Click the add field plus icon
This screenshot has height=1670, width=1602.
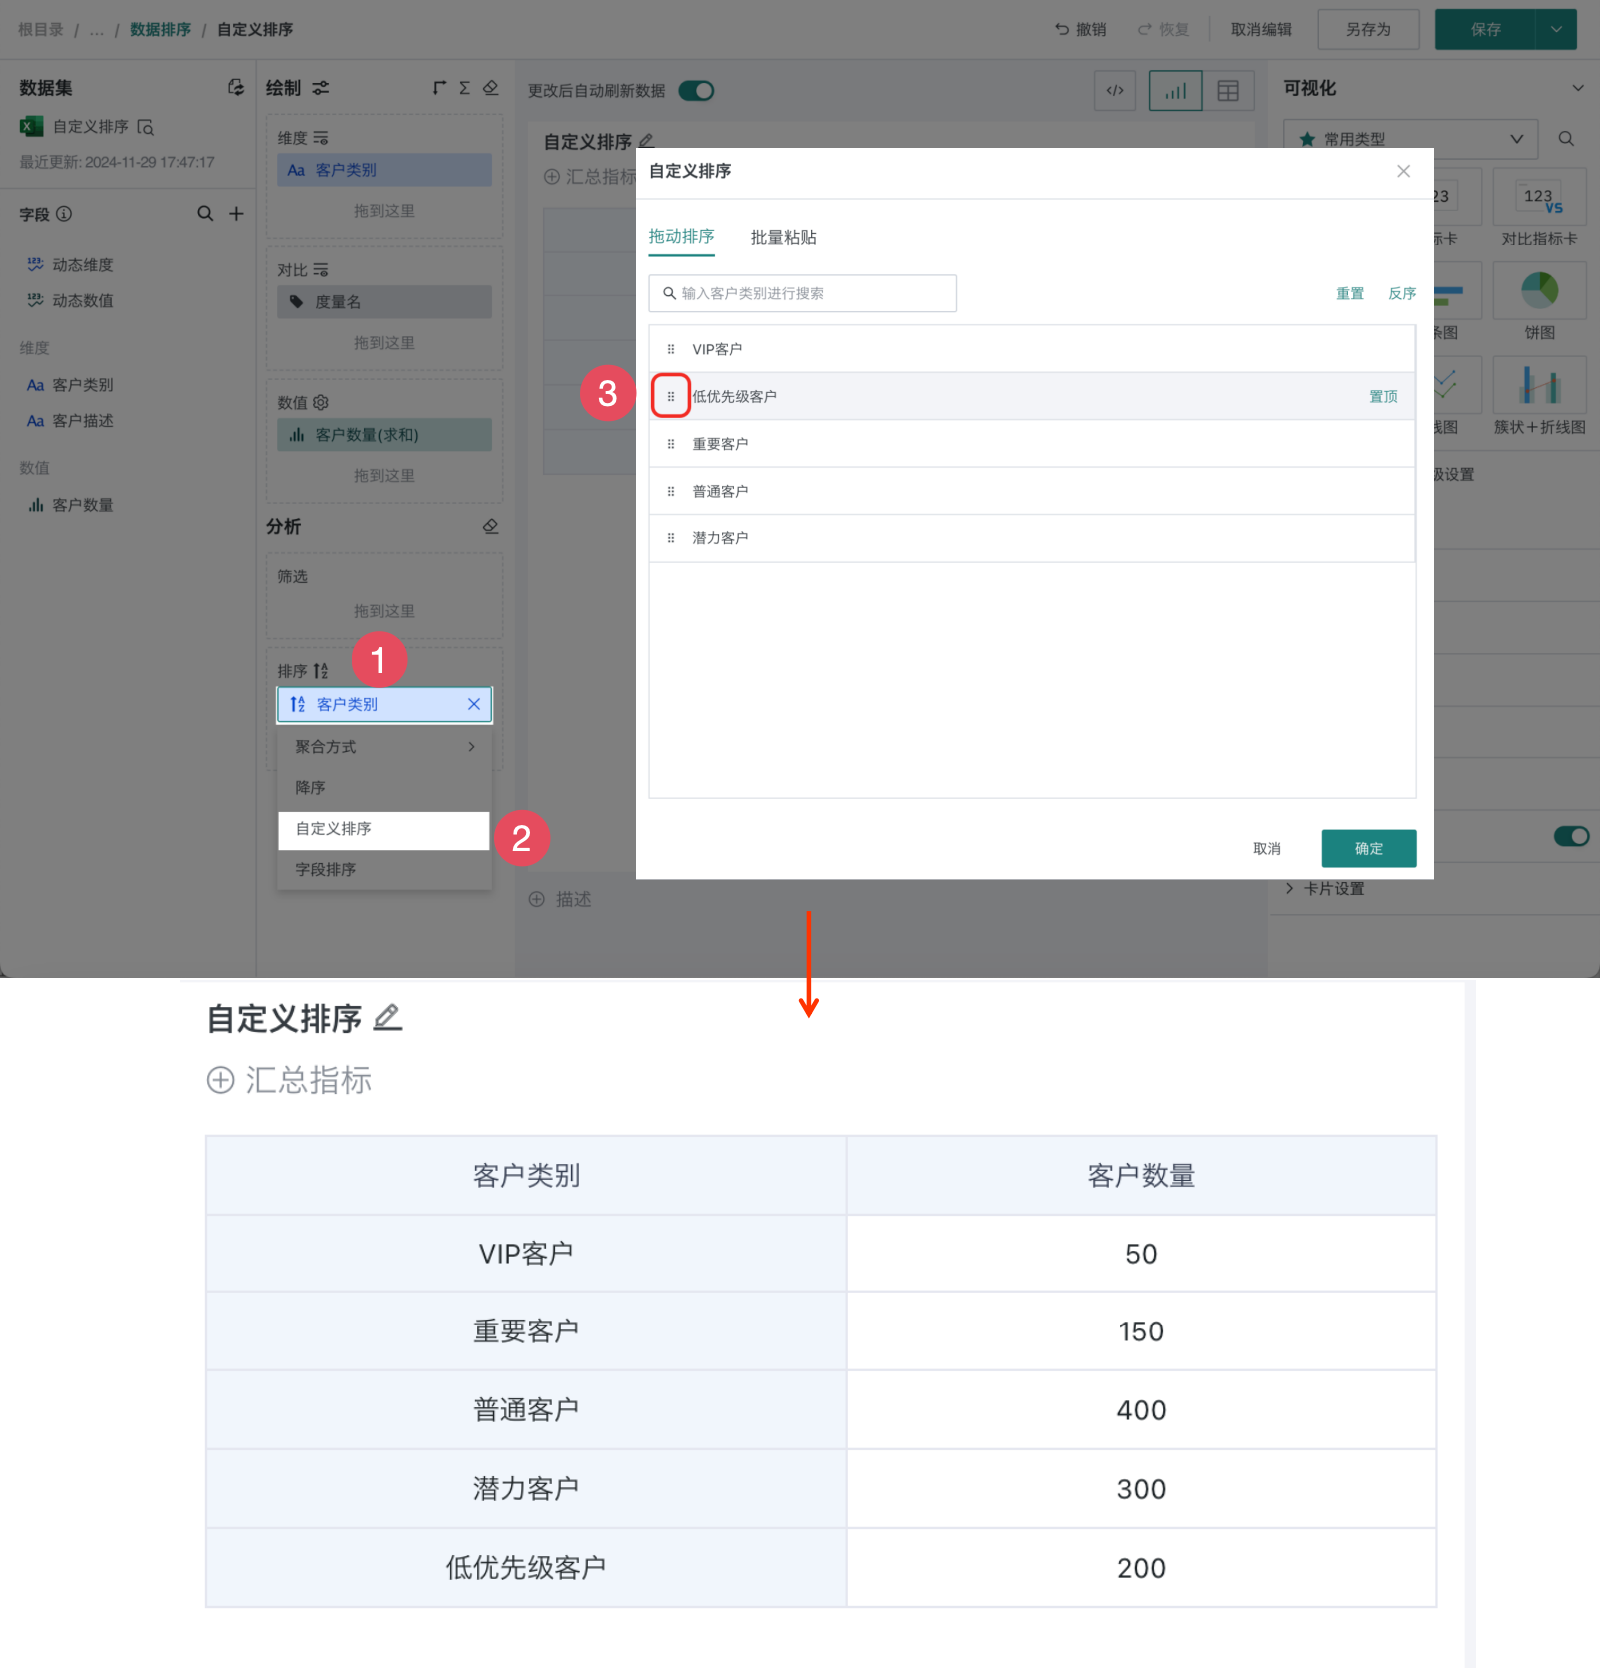tap(236, 213)
